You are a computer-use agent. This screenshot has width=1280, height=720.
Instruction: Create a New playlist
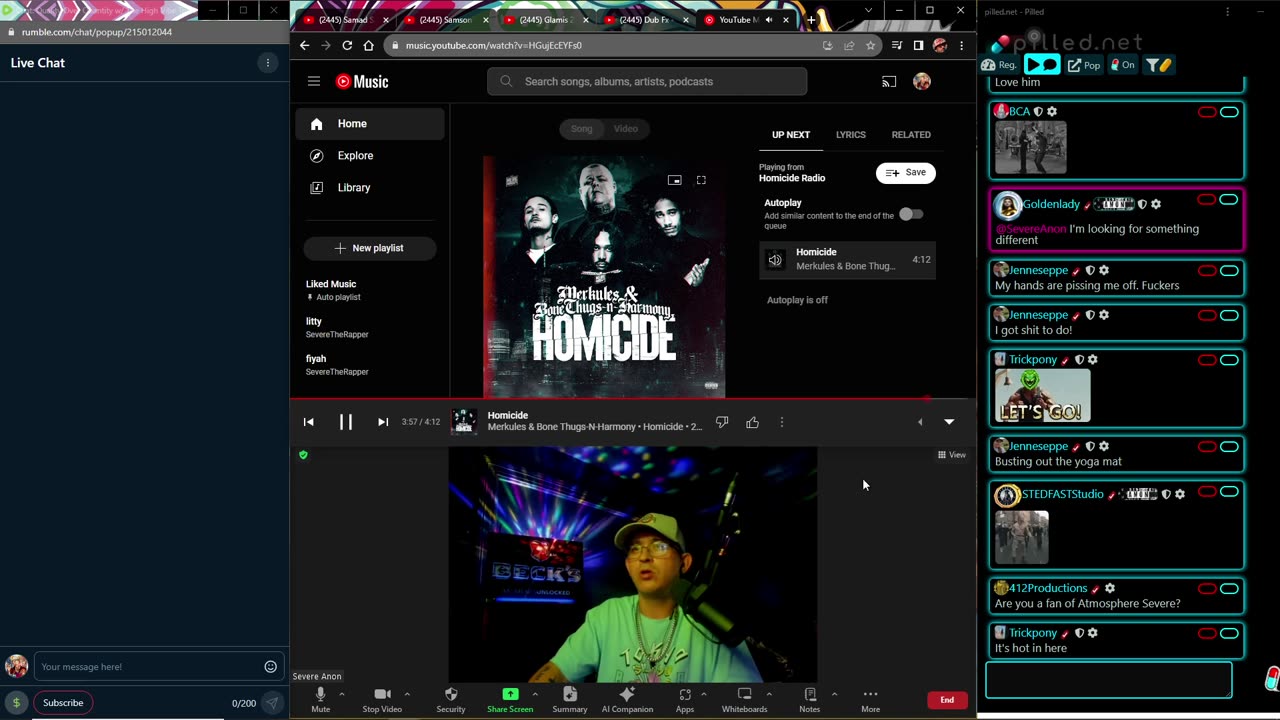pos(370,248)
